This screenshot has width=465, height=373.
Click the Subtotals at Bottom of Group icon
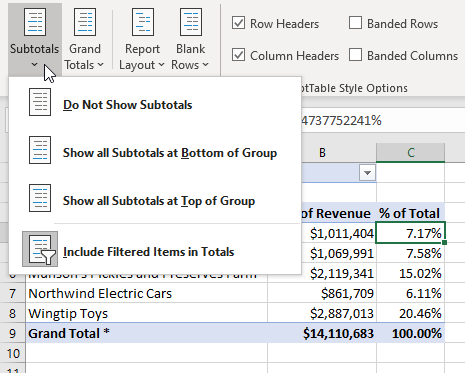point(40,150)
